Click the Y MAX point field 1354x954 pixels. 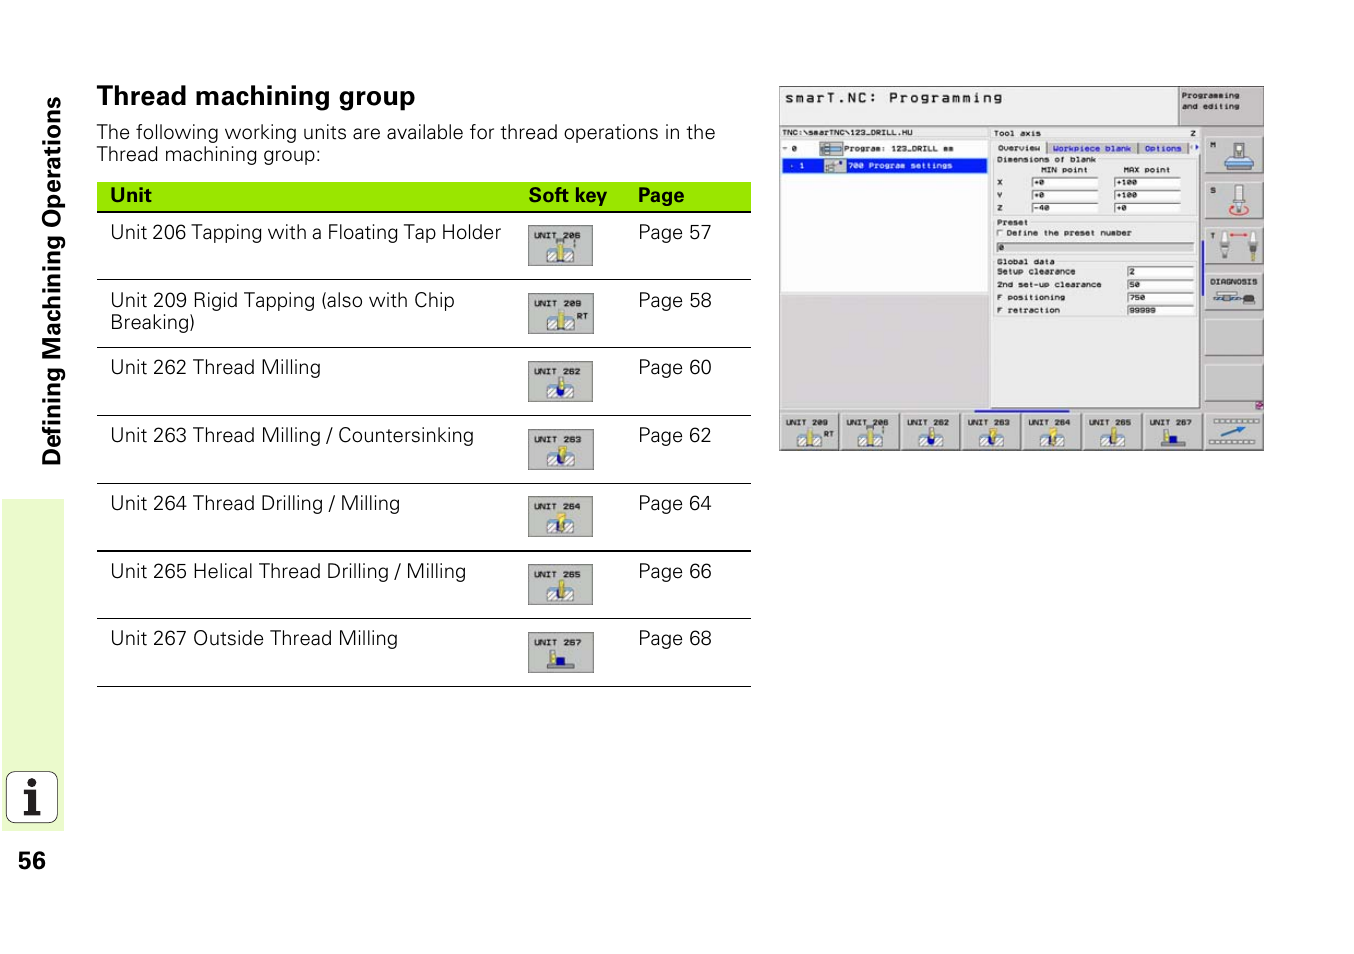pyautogui.click(x=1148, y=196)
